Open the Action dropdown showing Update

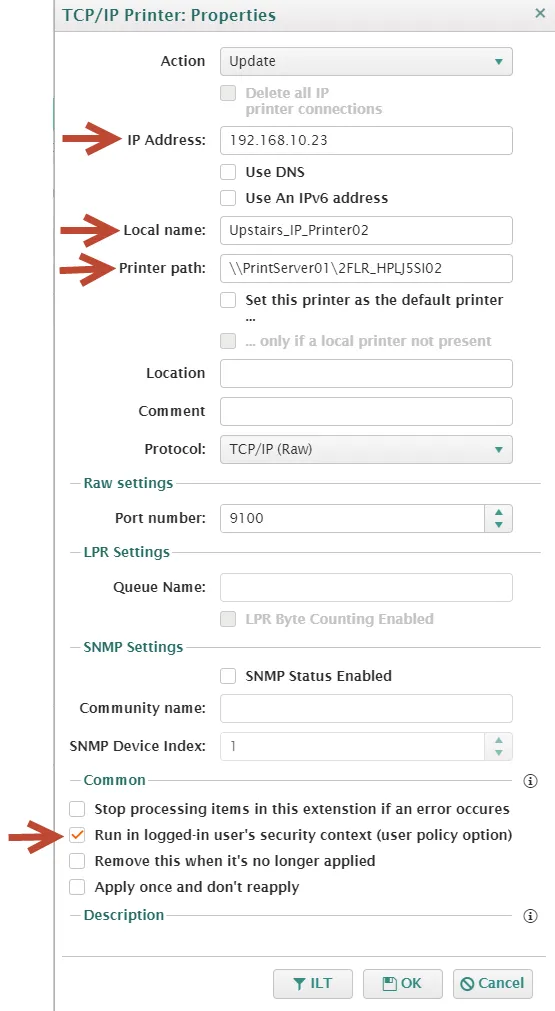[366, 61]
